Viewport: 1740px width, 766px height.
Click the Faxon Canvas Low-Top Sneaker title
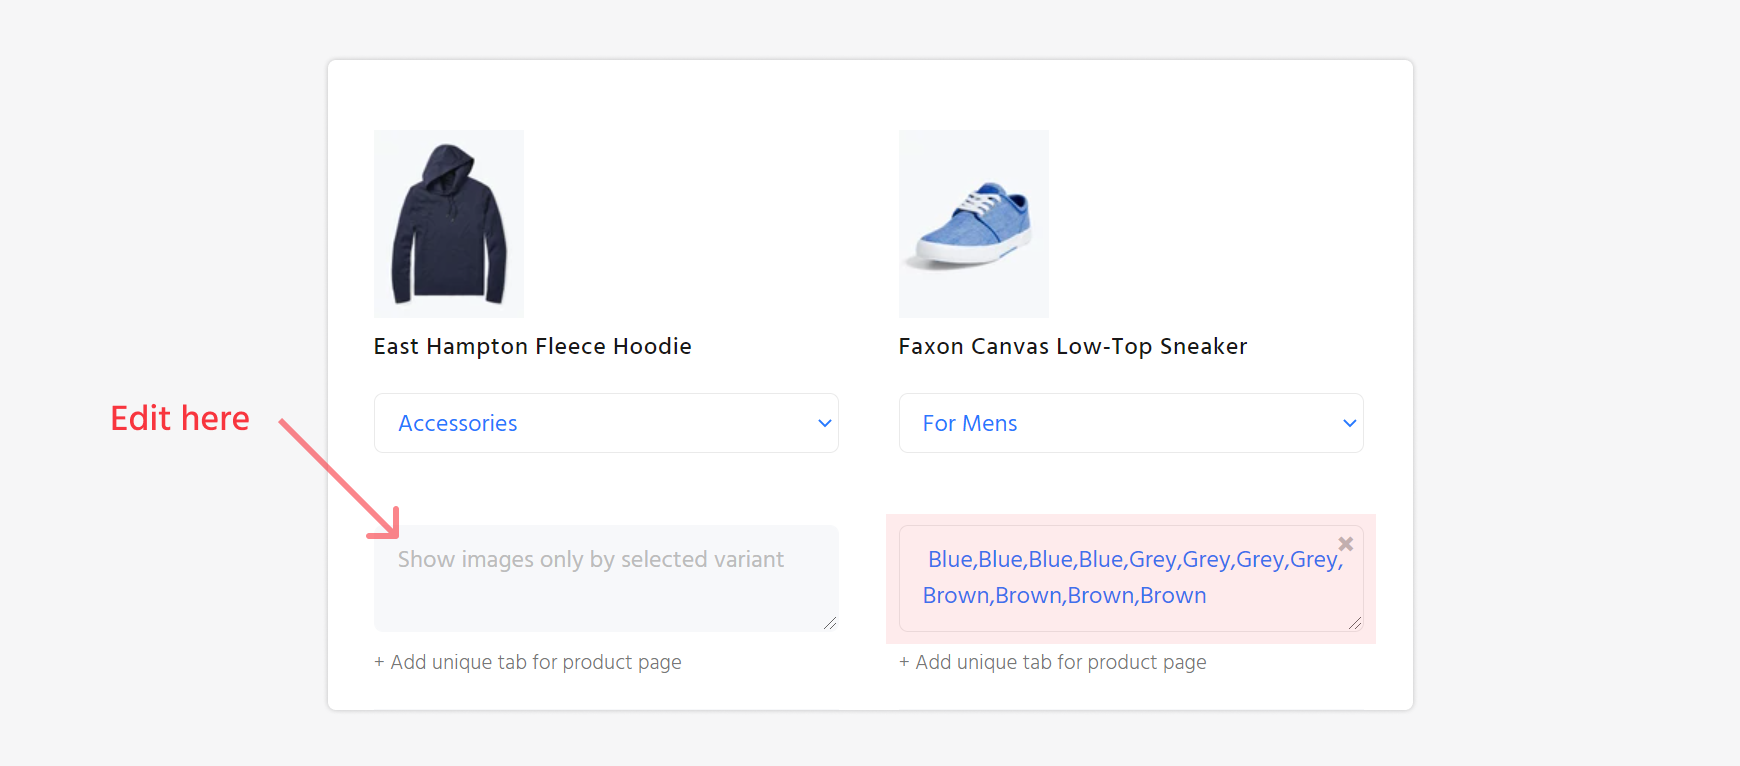click(x=1072, y=346)
